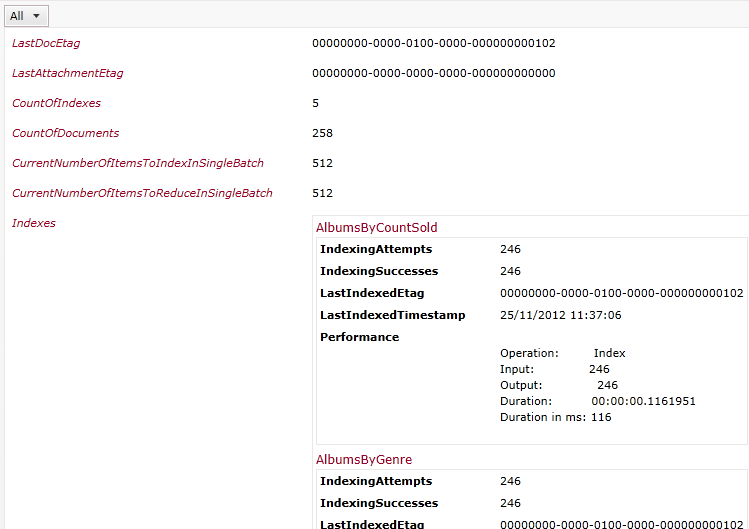Click LastDocEtag value ending 0102
Screen dimensions: 749x529
(434, 43)
